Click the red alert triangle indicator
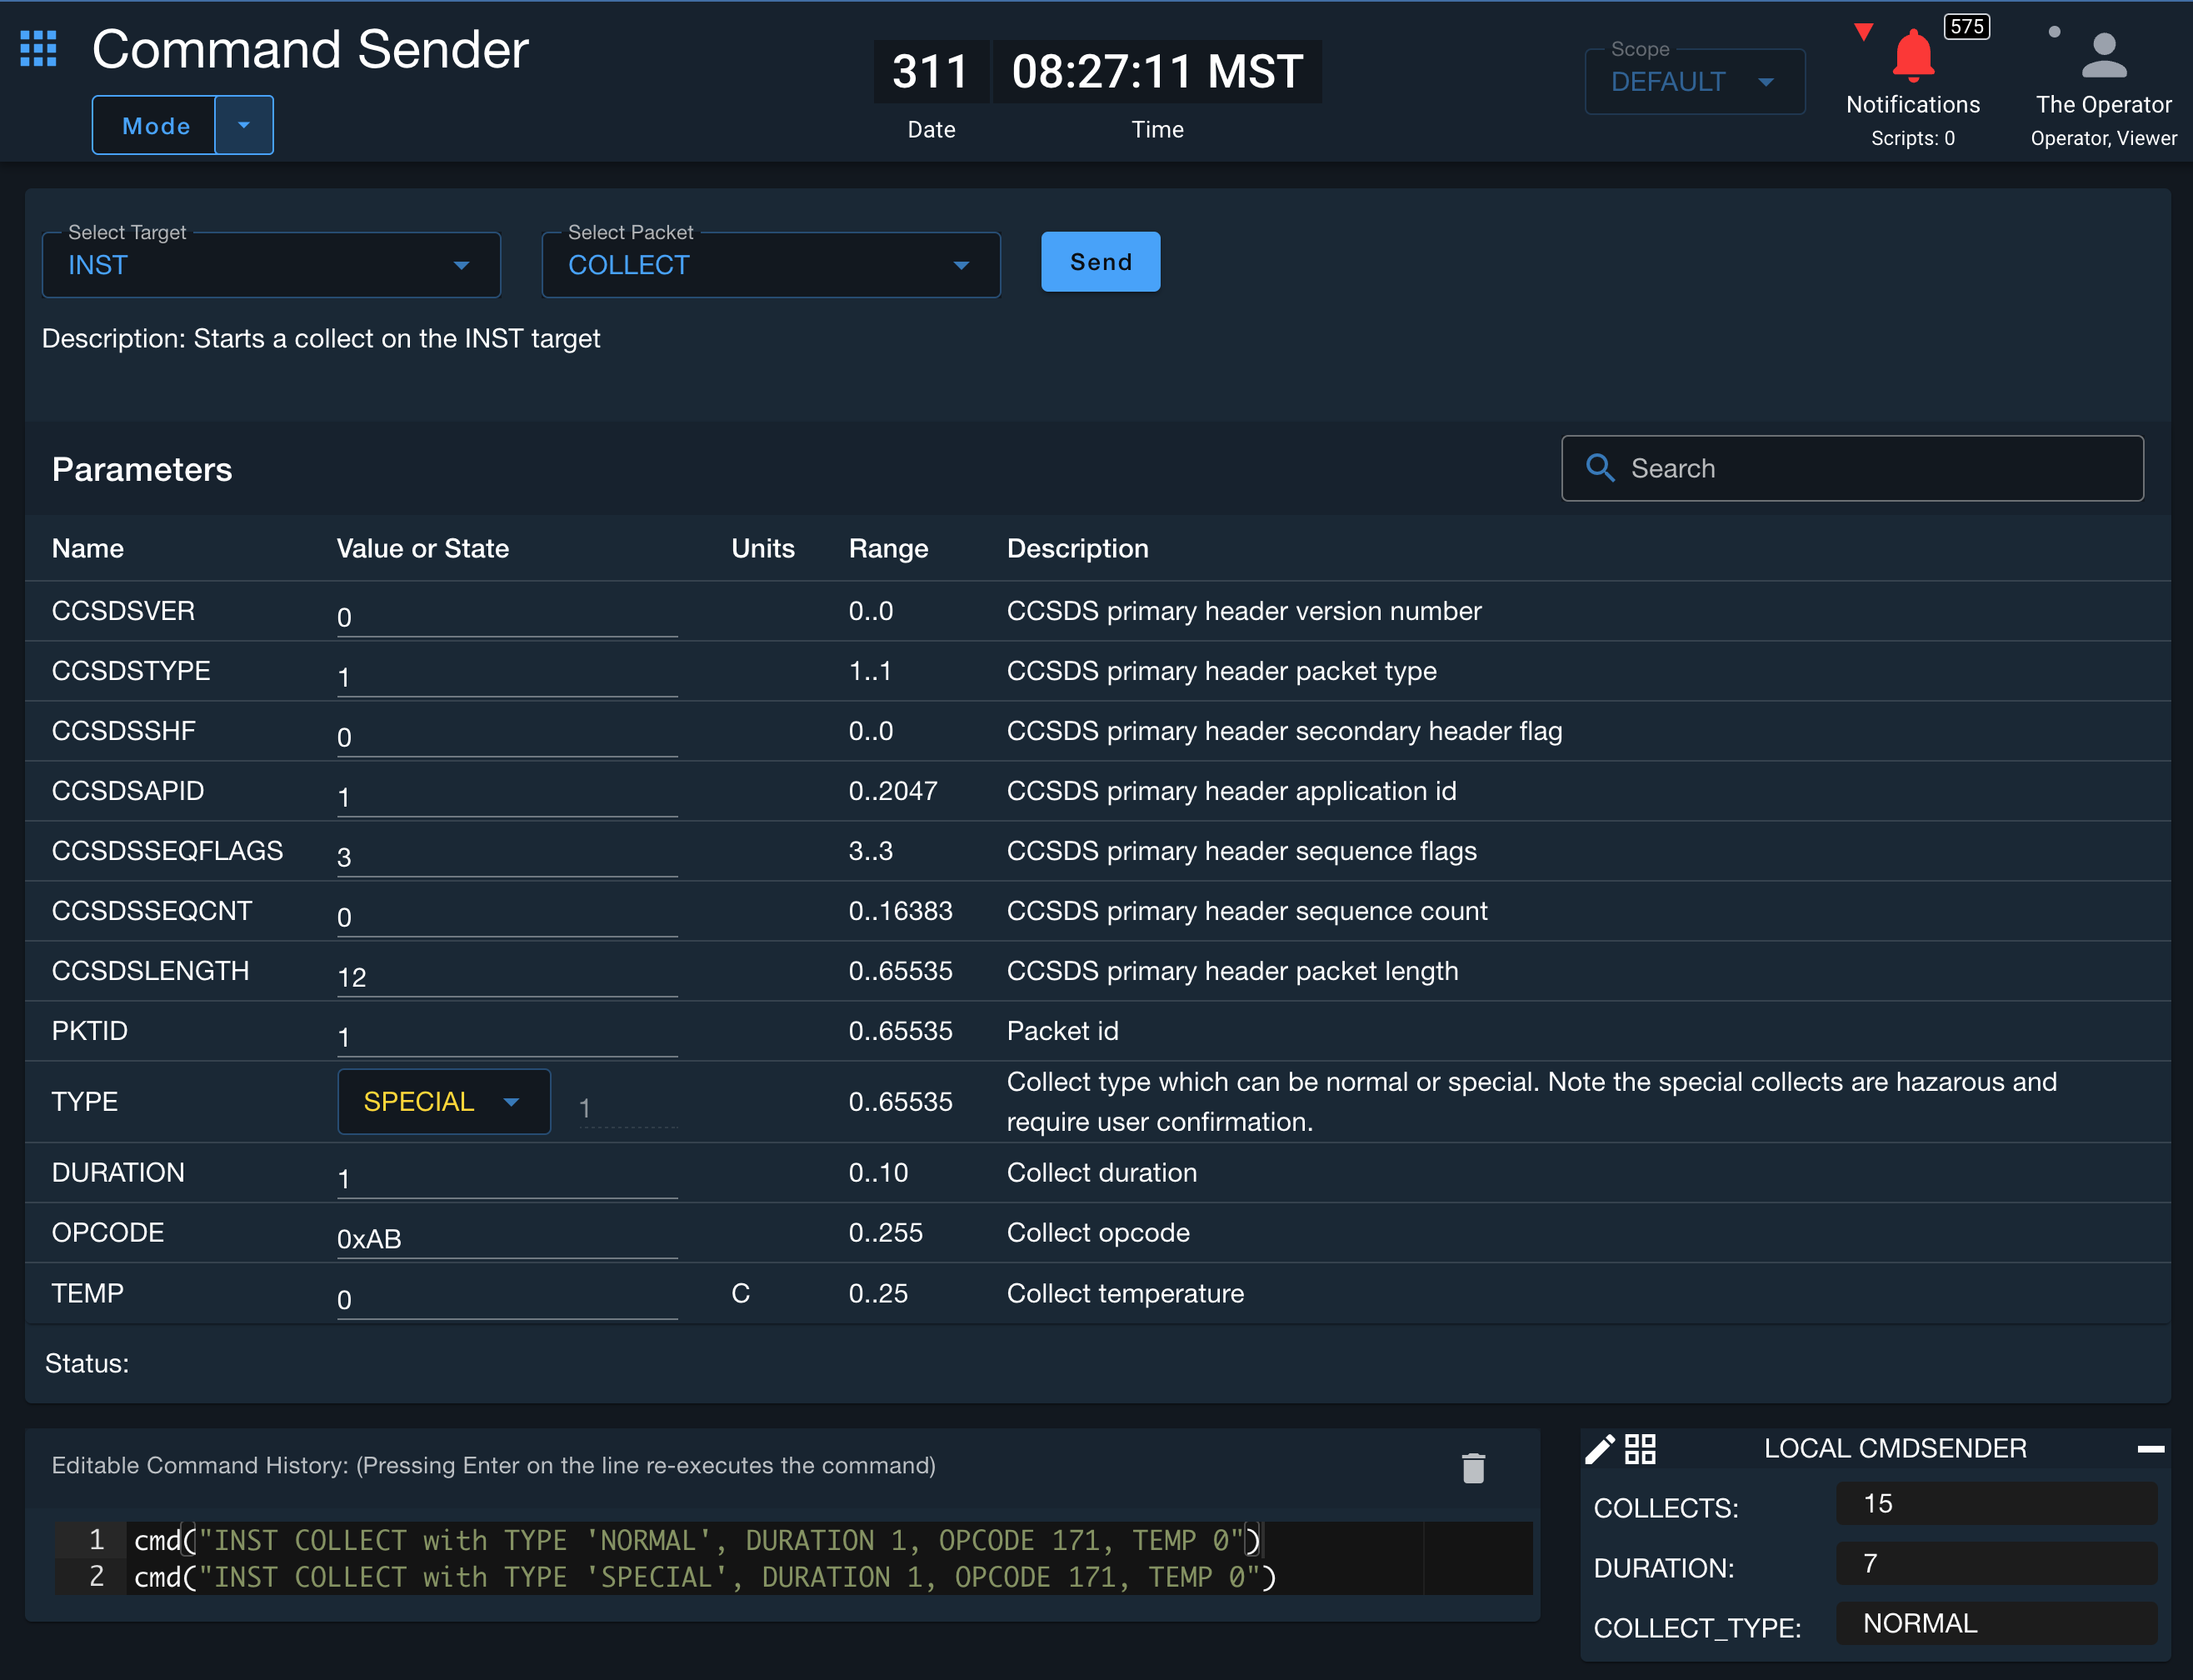This screenshot has height=1680, width=2193. point(1863,32)
